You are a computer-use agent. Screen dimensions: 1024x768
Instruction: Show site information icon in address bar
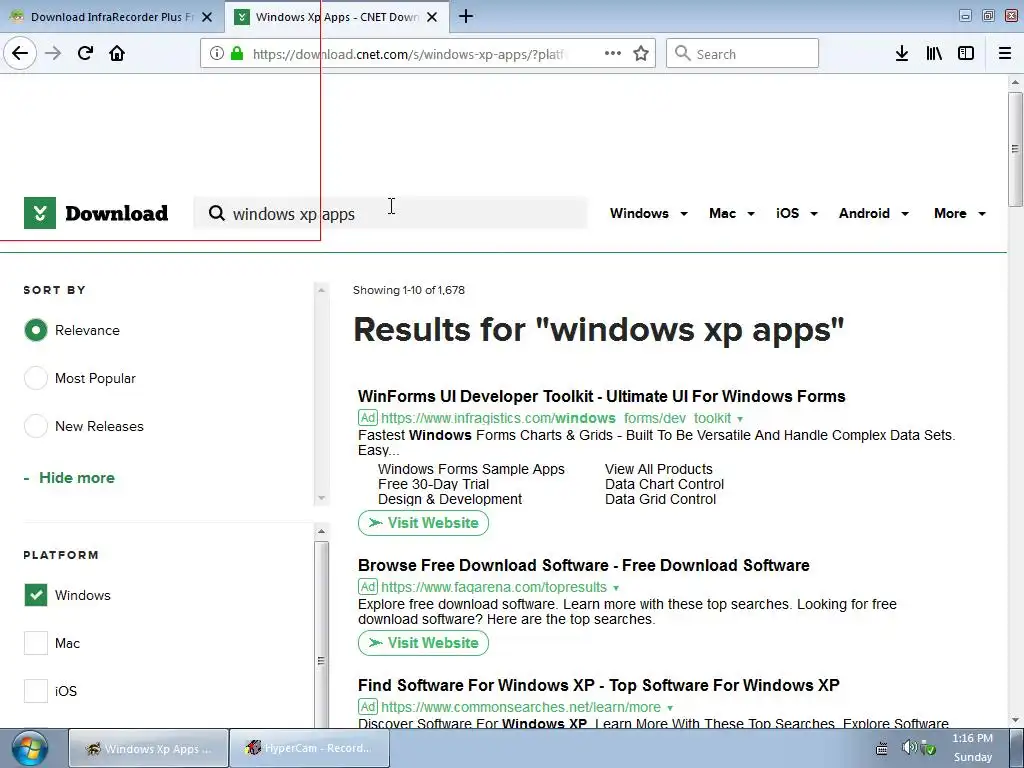217,54
